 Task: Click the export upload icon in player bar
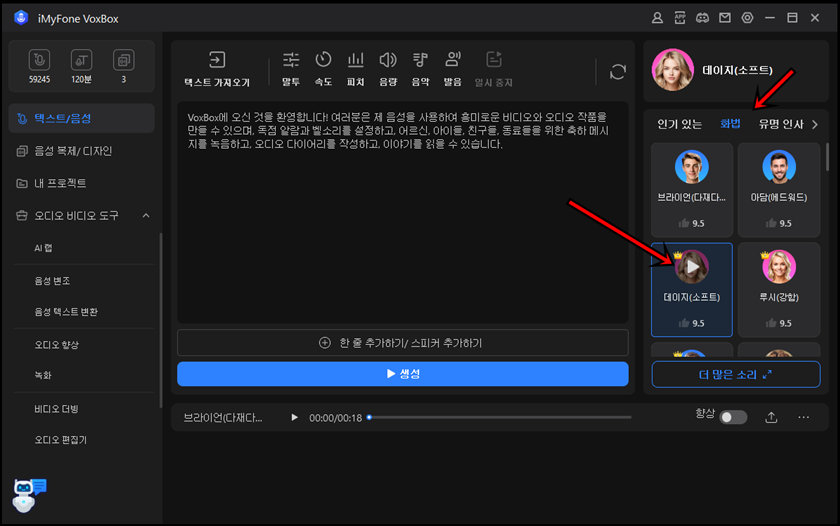[771, 417]
